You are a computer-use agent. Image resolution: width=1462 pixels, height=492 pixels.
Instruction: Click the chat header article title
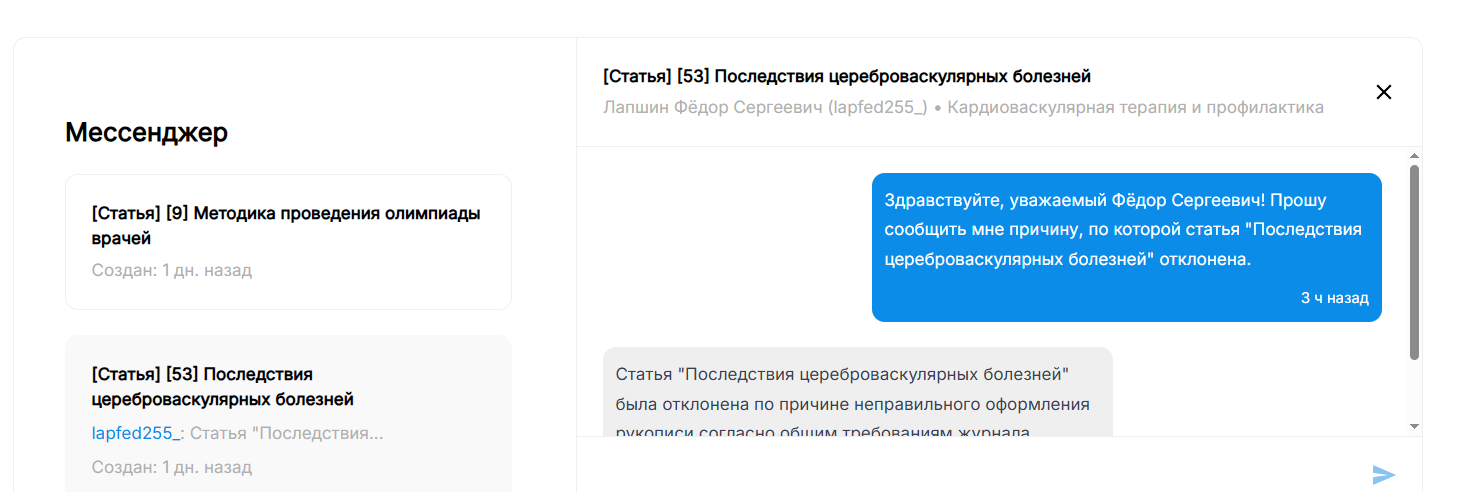846,76
